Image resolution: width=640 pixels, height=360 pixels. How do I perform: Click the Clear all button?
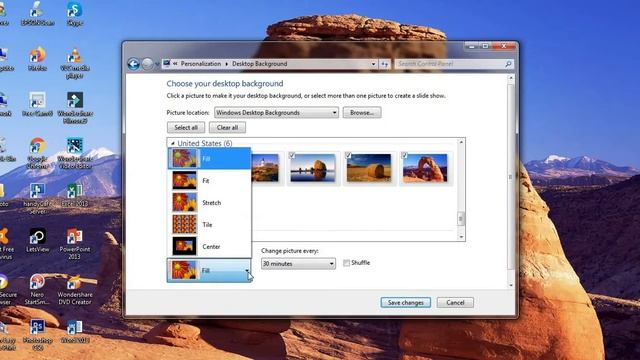[227, 127]
